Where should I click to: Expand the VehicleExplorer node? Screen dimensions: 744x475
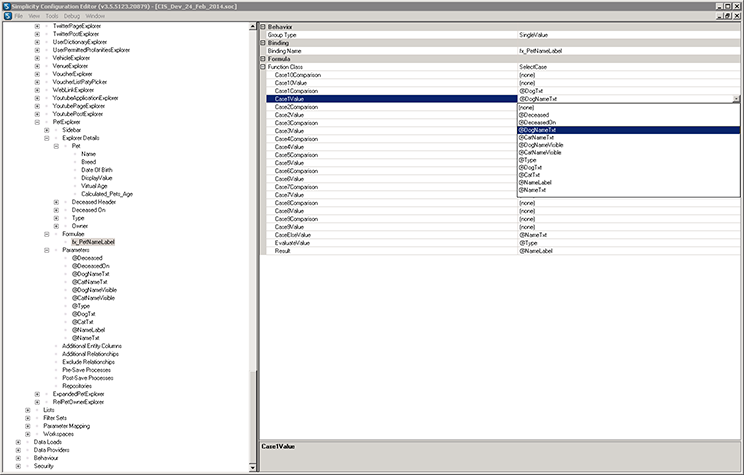point(37,58)
